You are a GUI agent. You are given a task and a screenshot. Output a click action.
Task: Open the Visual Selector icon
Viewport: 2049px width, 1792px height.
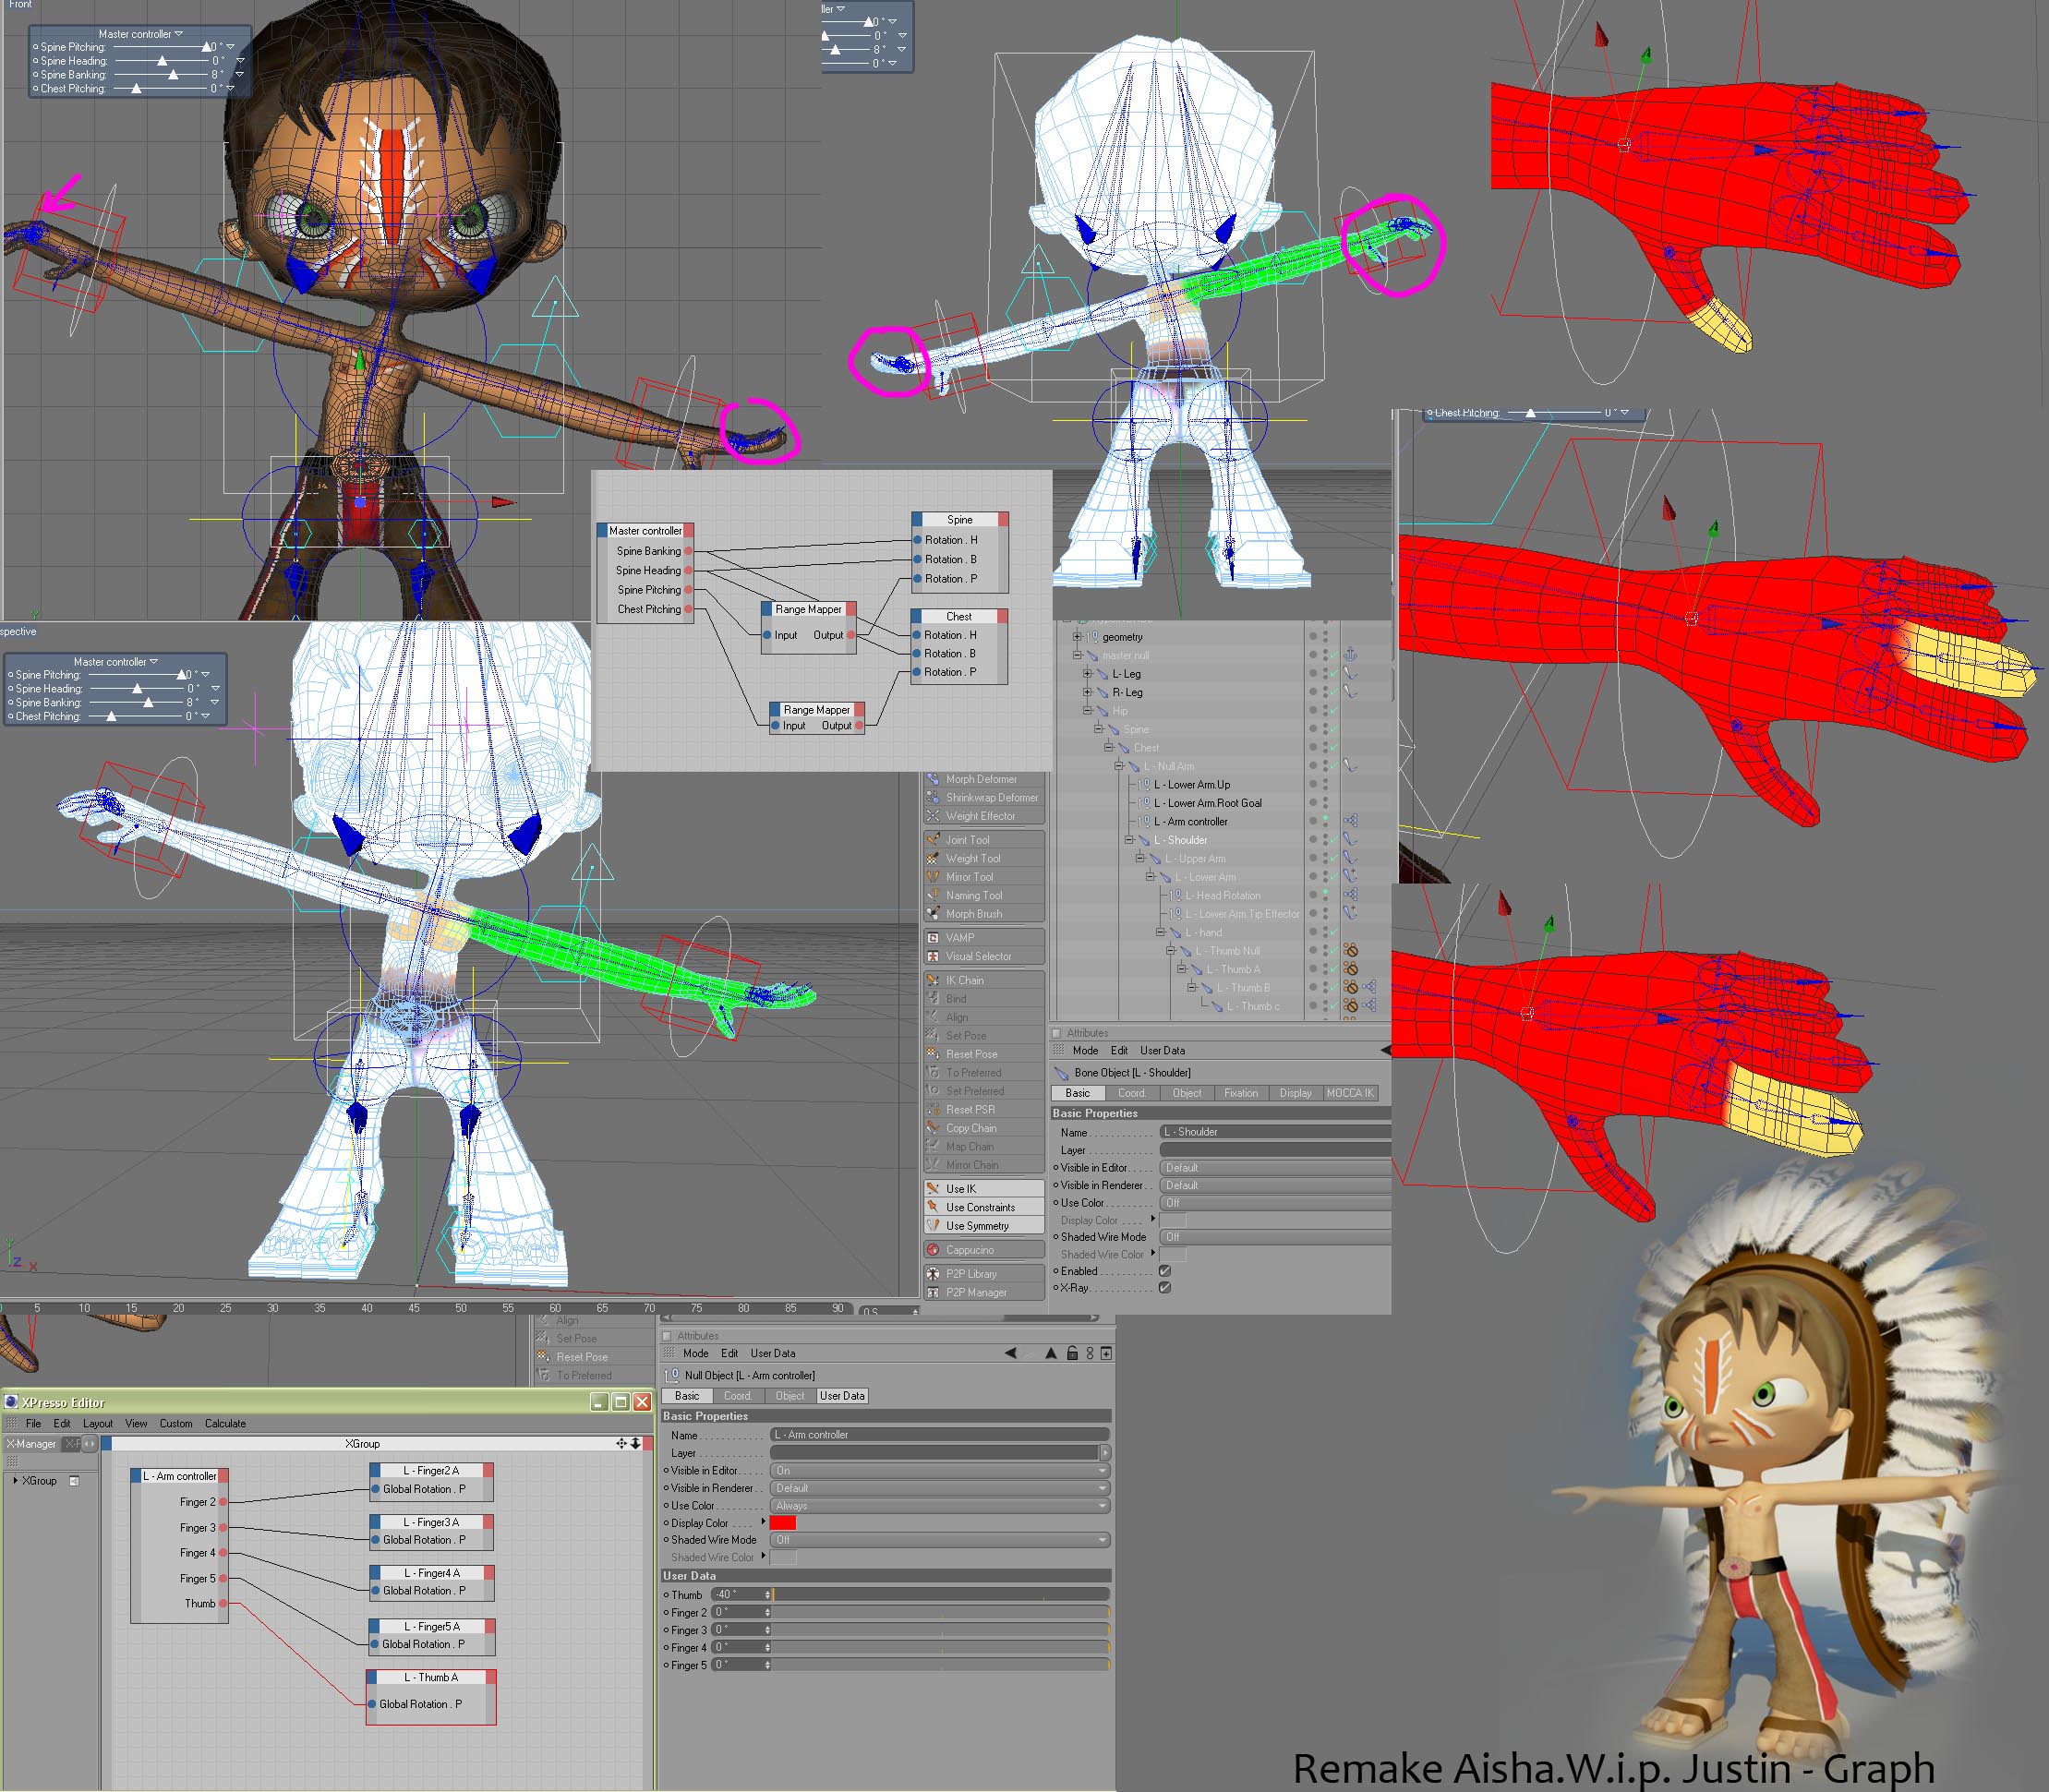coord(933,956)
